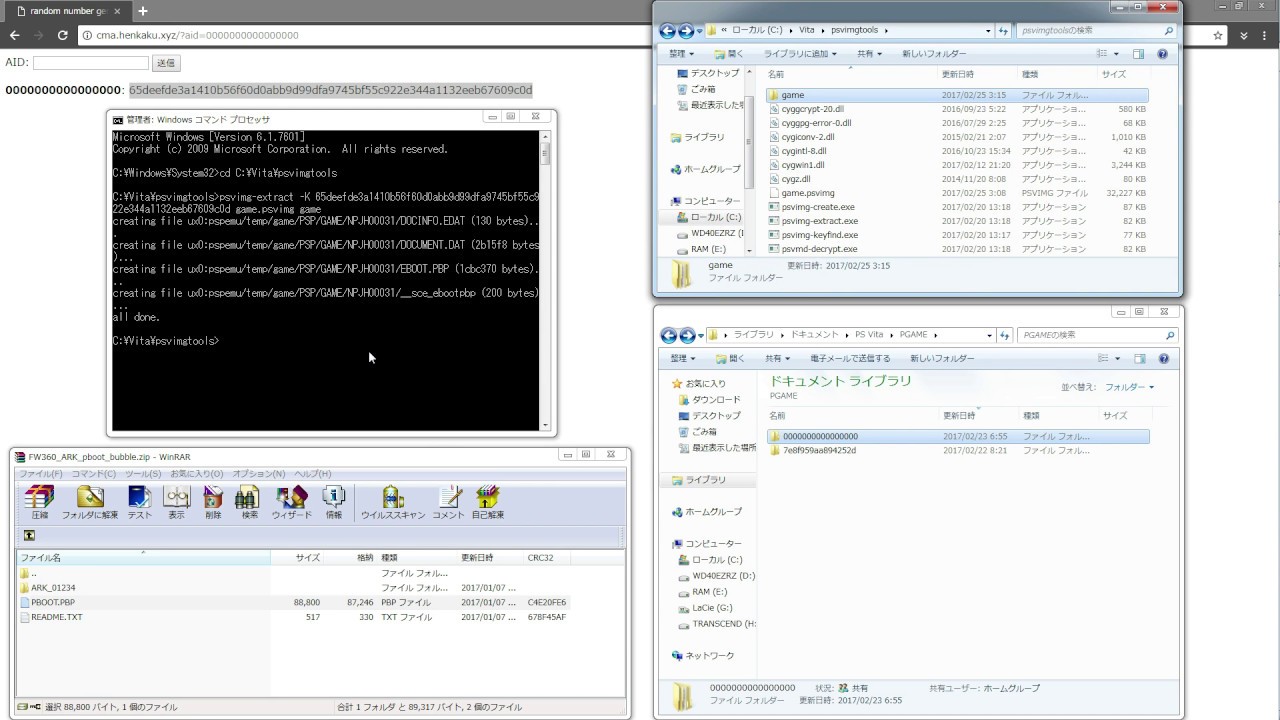Open view options dropdown in psvimgtools window
The image size is (1280, 720).
(x=1117, y=54)
